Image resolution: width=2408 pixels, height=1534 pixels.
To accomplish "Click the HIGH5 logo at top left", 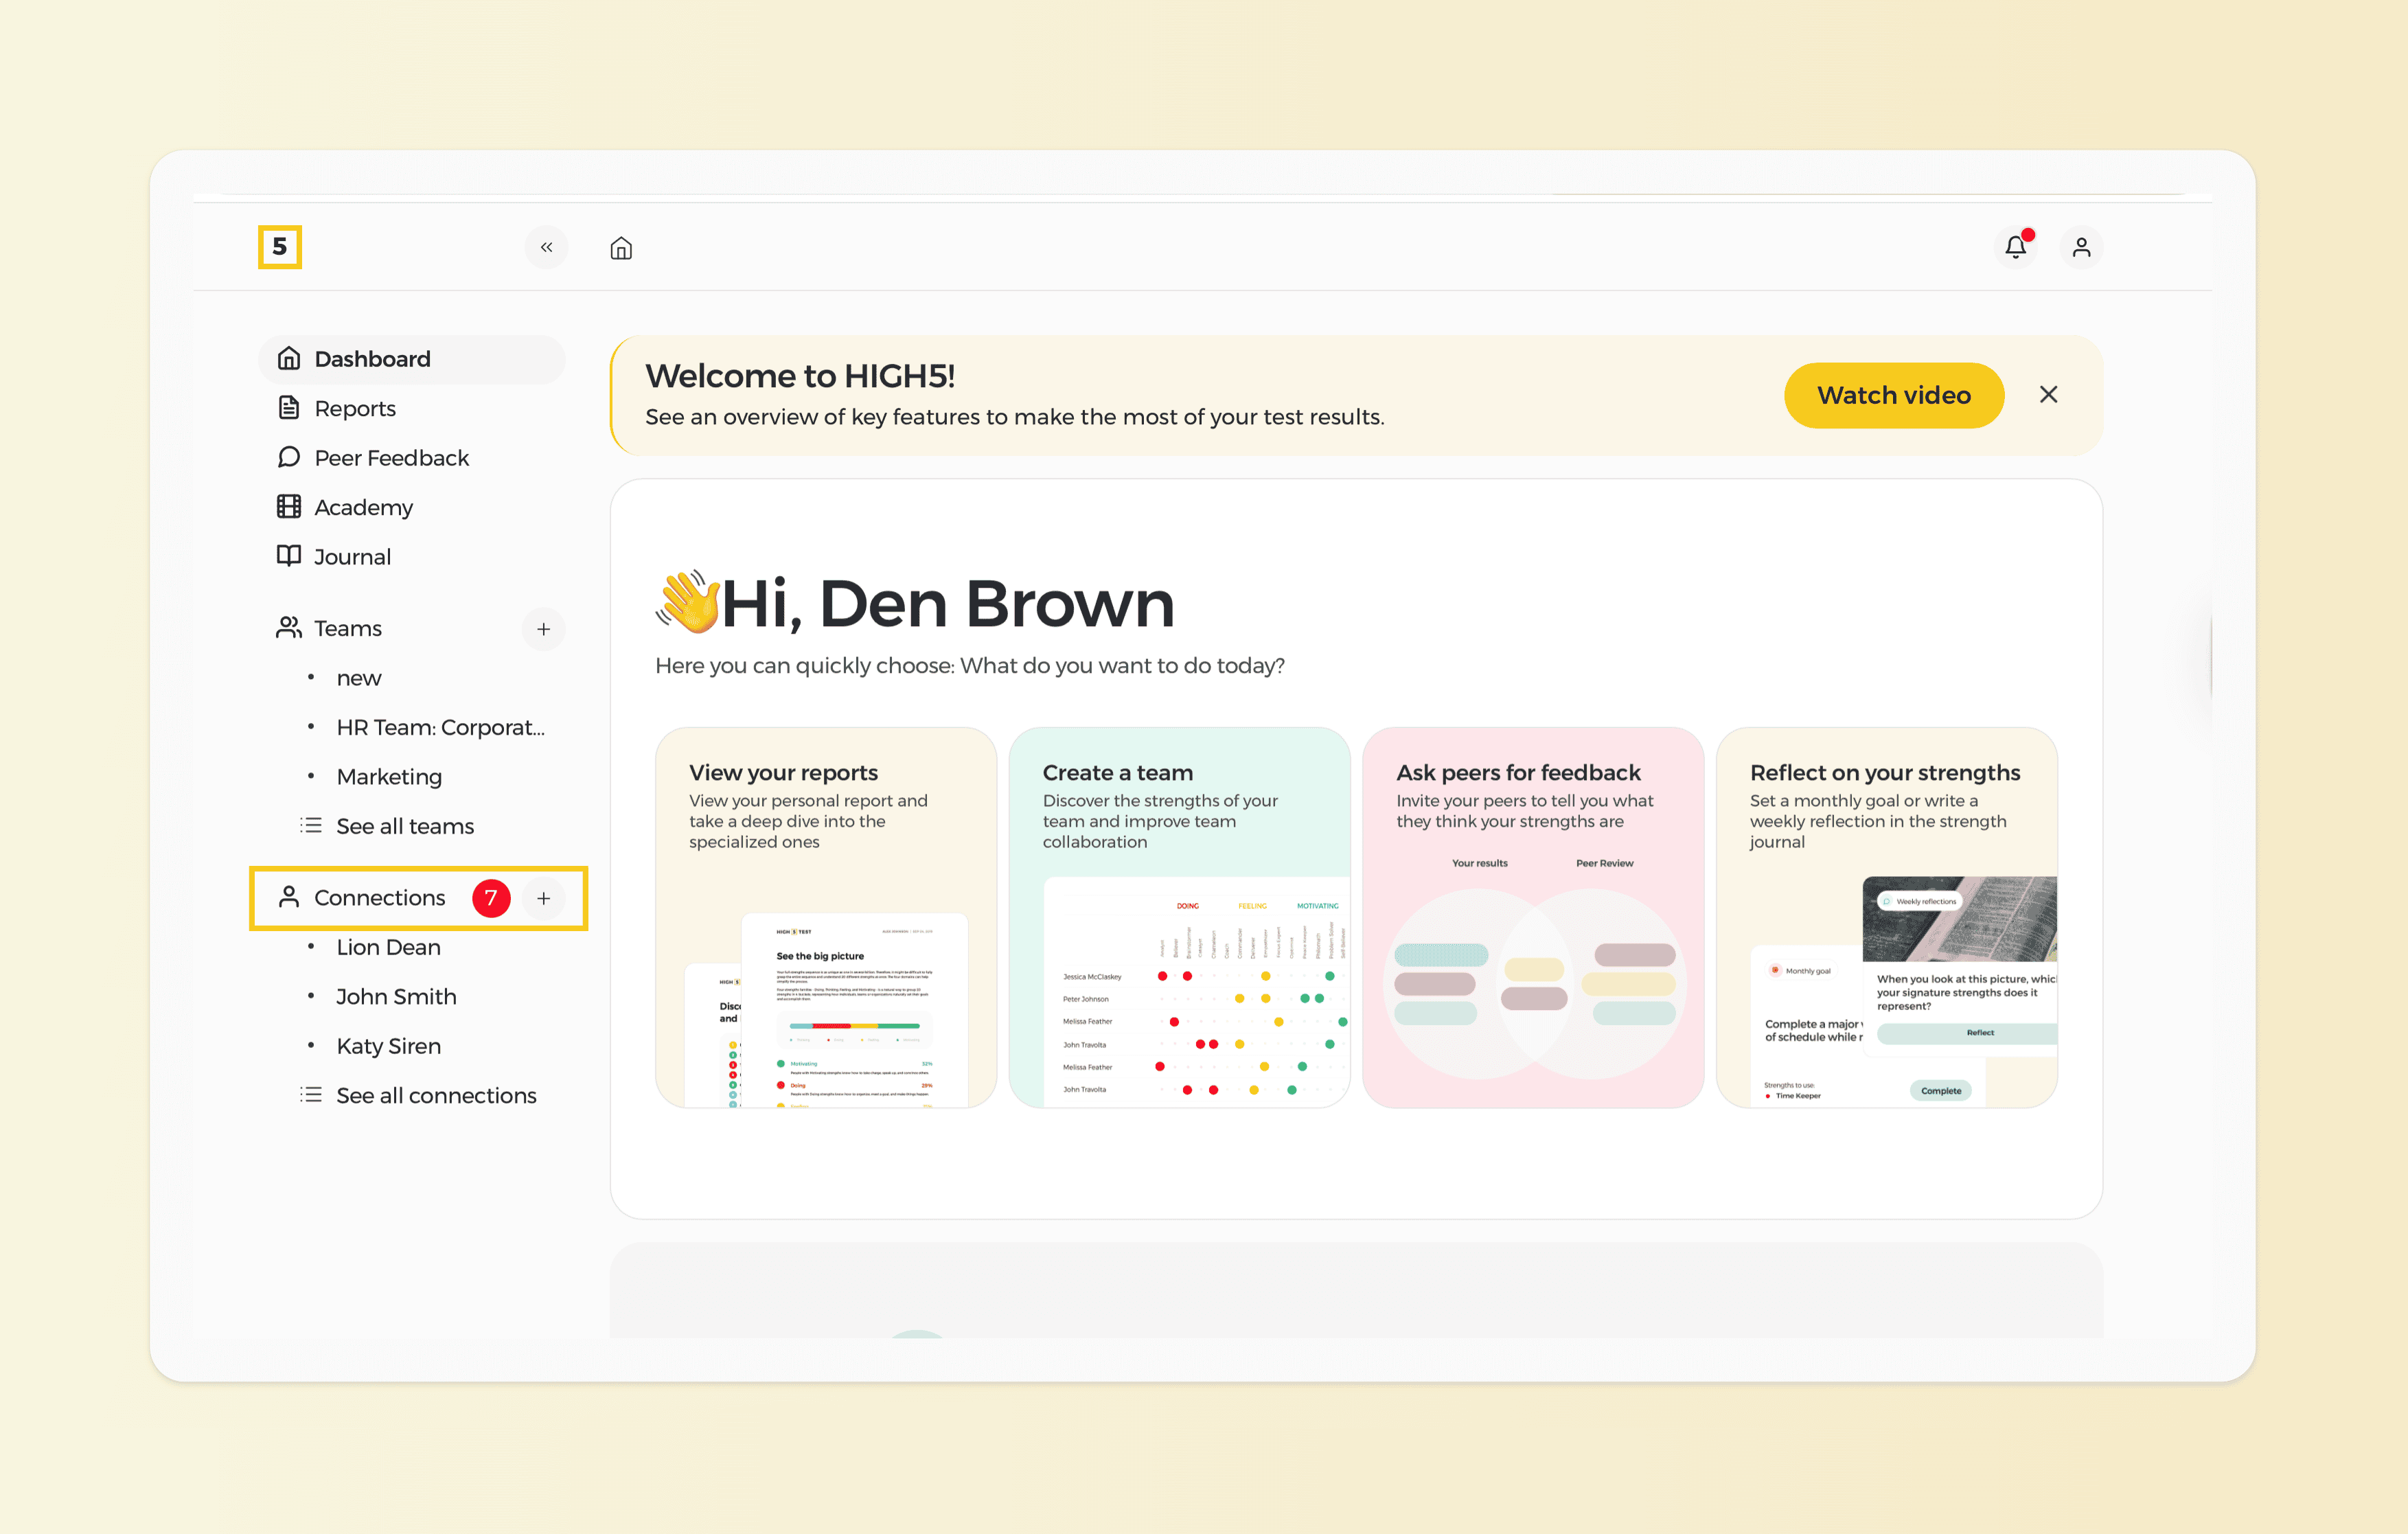I will coord(280,247).
